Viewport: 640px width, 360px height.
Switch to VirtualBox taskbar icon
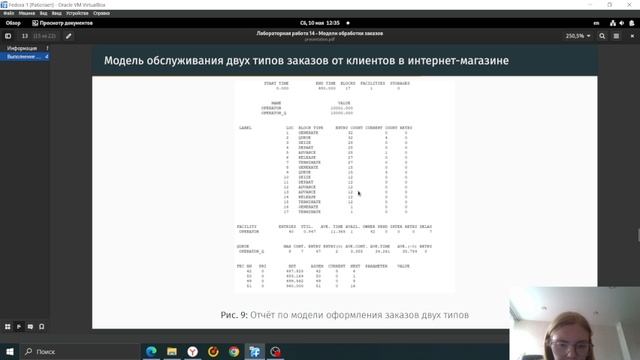(x=255, y=351)
